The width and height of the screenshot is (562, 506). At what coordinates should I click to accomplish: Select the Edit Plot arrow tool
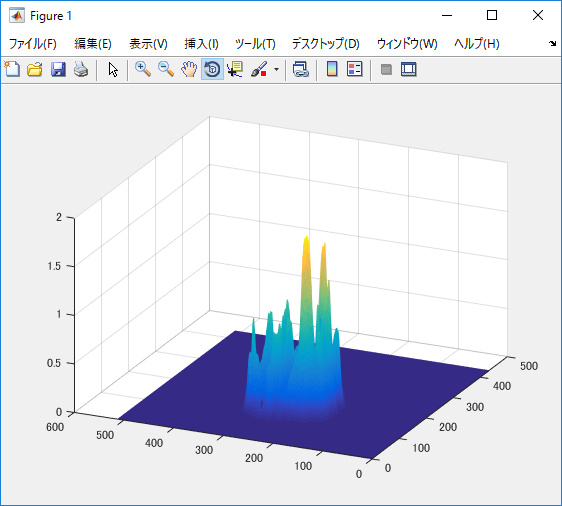[x=113, y=69]
